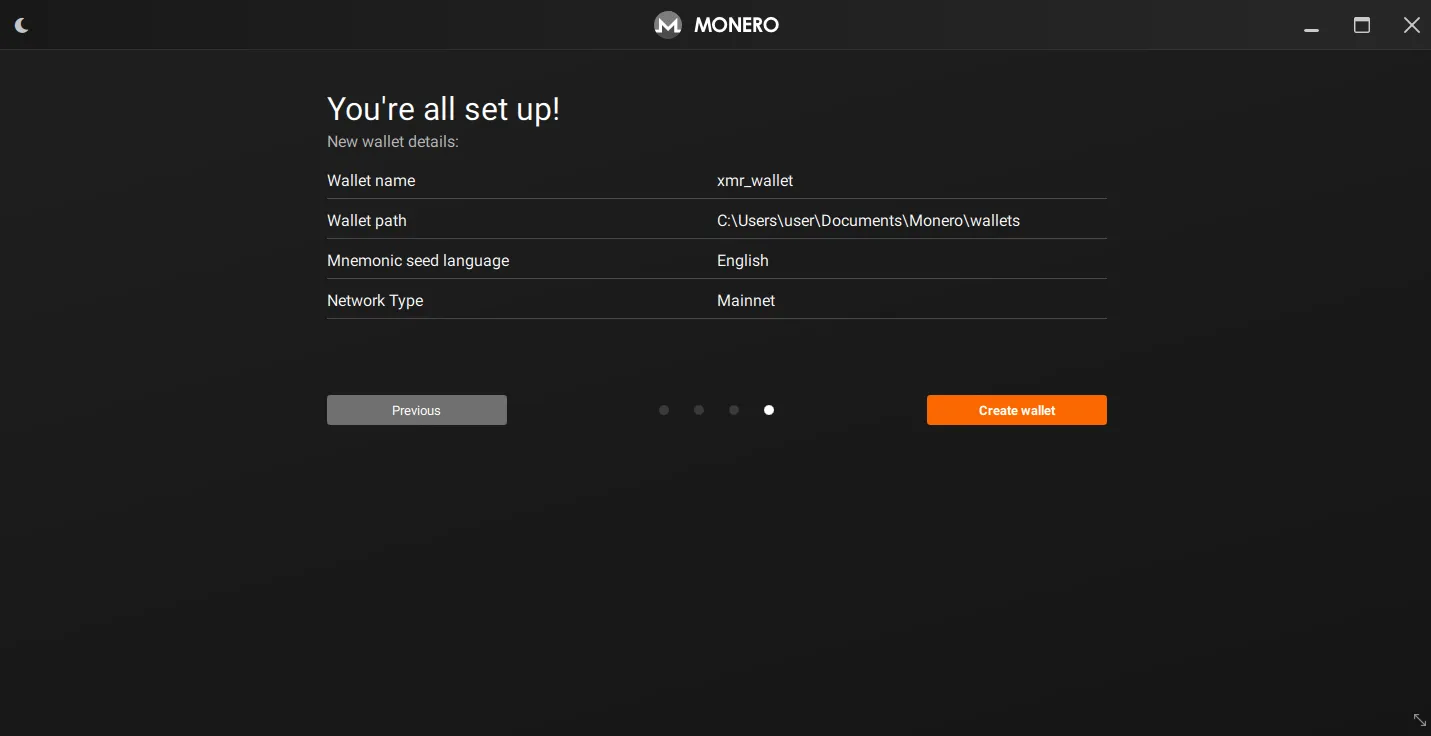Screen dimensions: 1431x736
Task: Close the Monero wallet window
Action: 1411,25
